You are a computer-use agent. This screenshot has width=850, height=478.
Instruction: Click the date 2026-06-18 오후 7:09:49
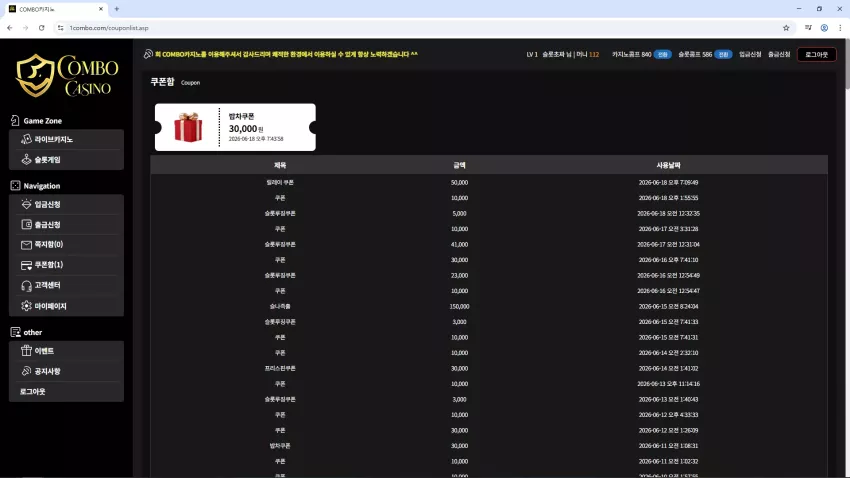668,183
